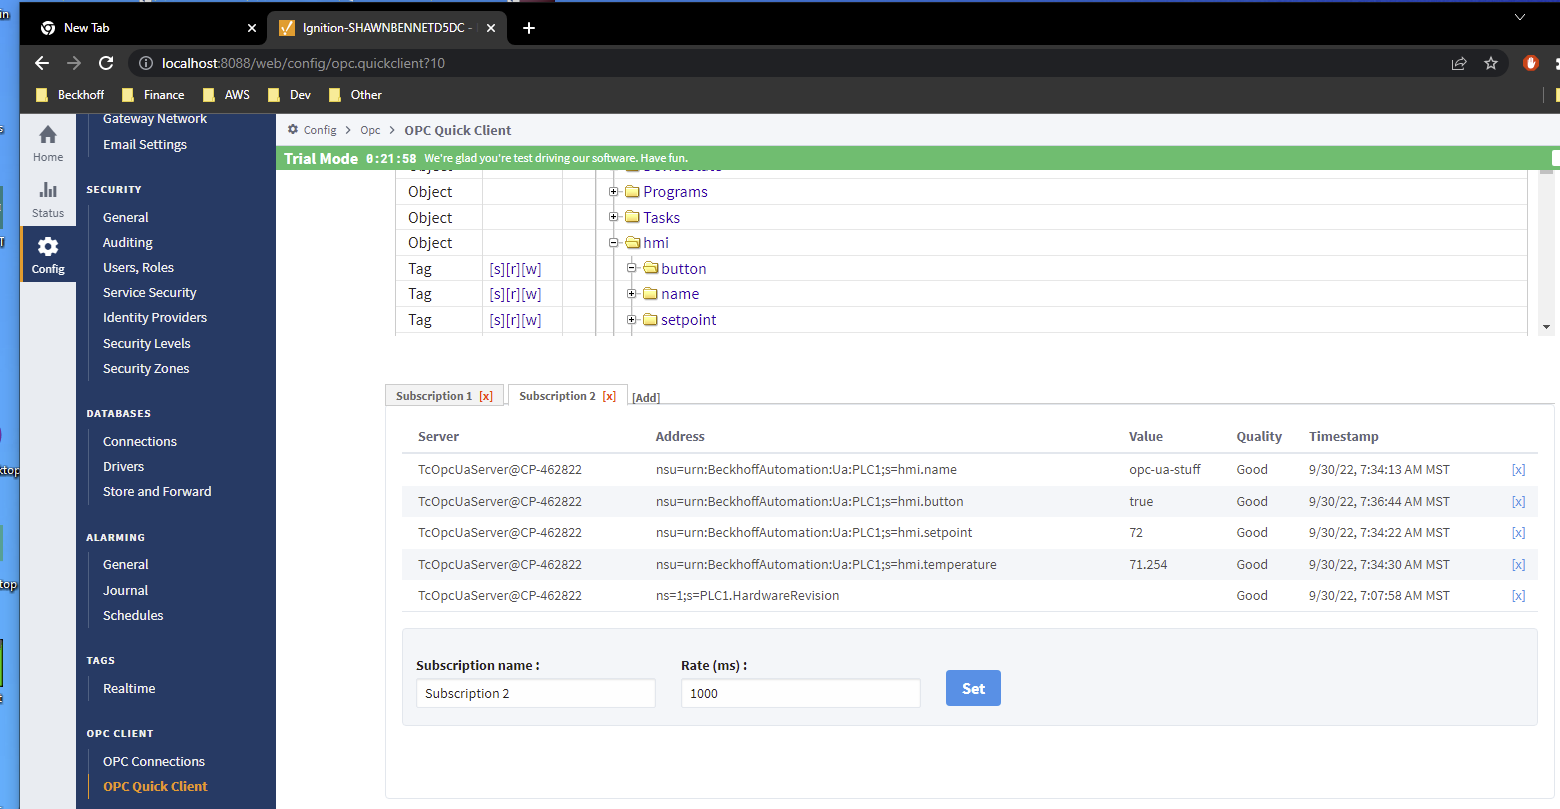Open Users, Roles security page
Screen dimensions: 1560x809
coord(138,268)
